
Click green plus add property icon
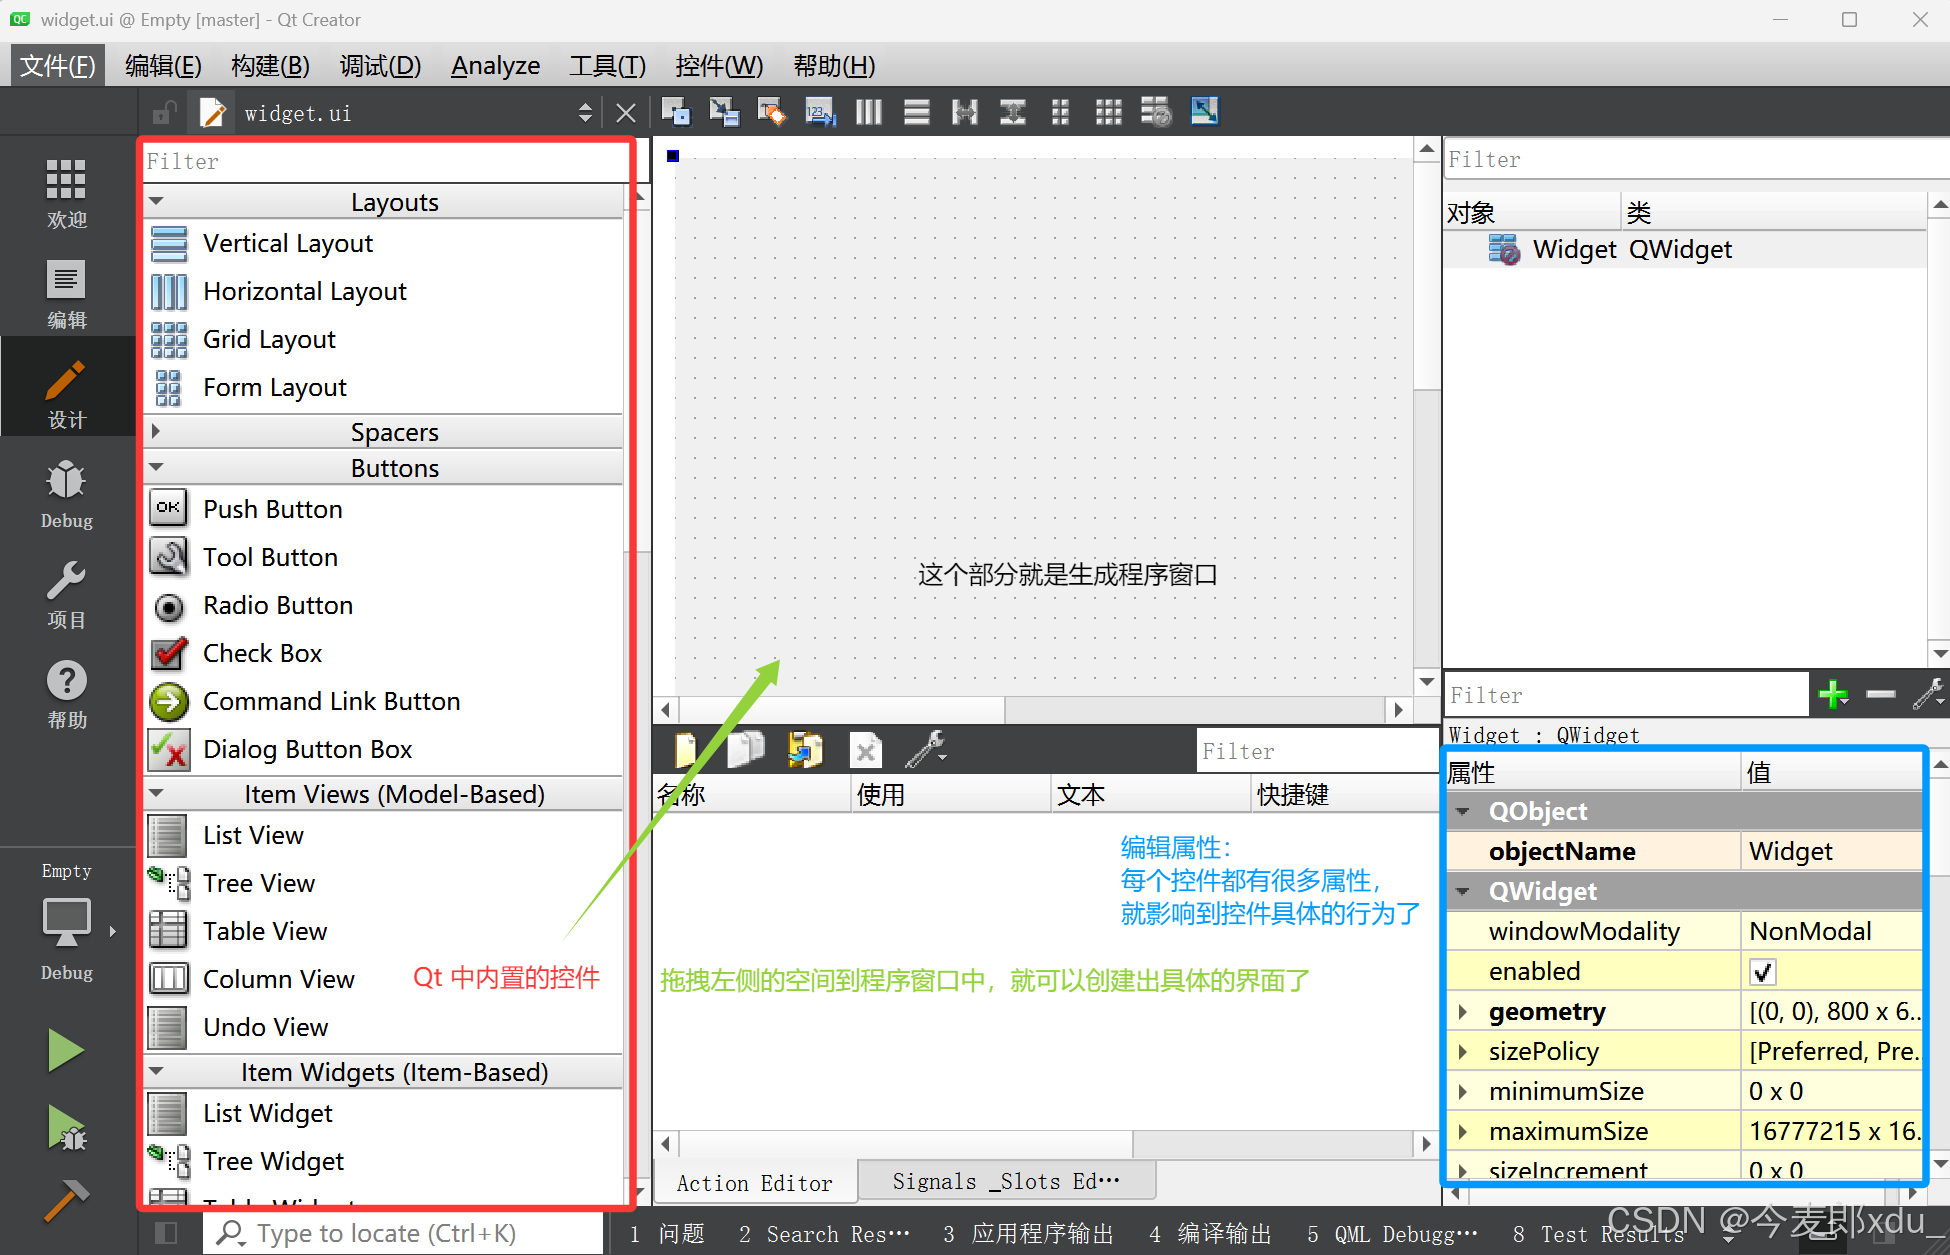coord(1833,694)
